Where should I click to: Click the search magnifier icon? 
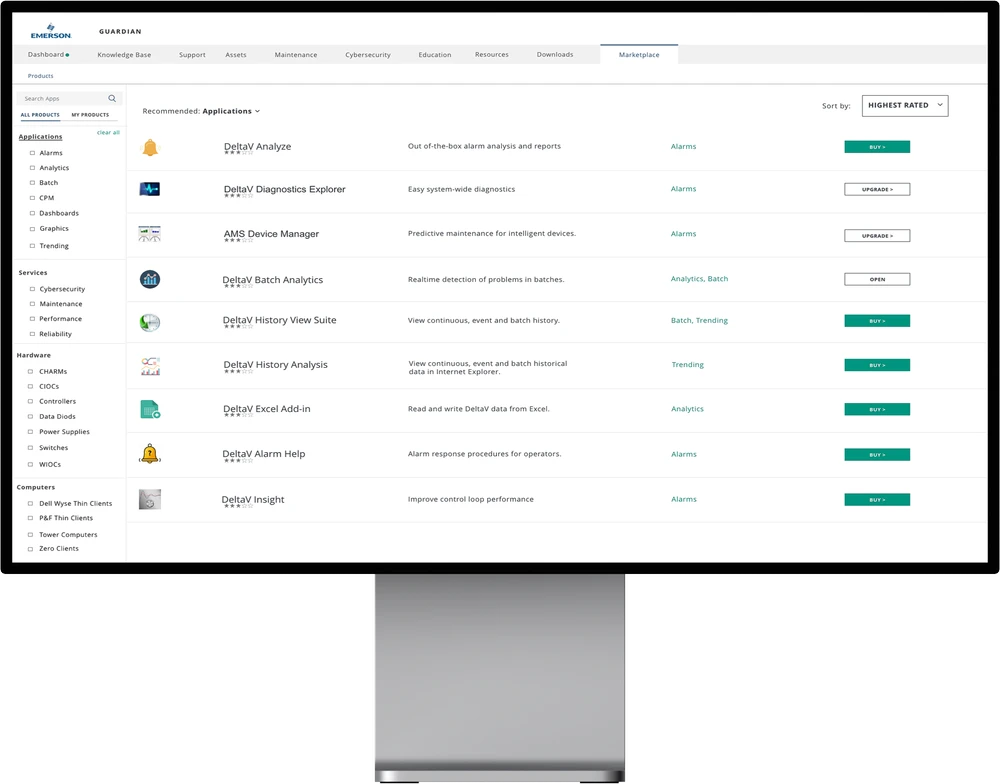pos(112,98)
